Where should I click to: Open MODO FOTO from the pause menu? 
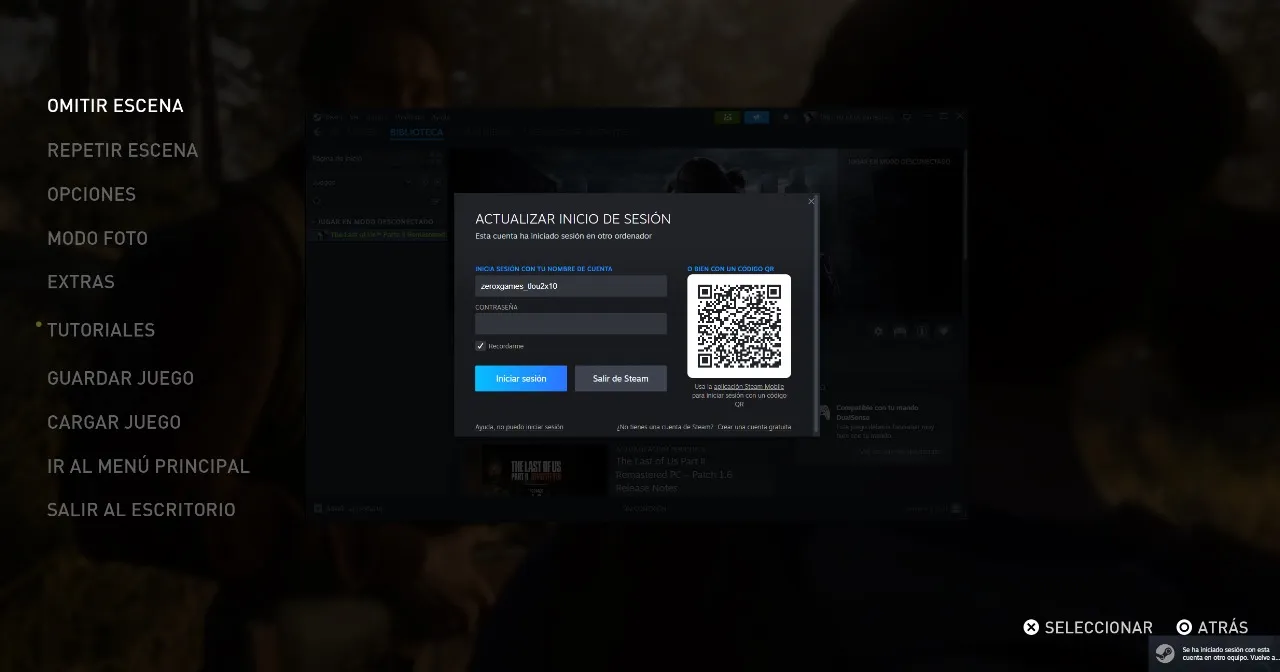(x=97, y=238)
